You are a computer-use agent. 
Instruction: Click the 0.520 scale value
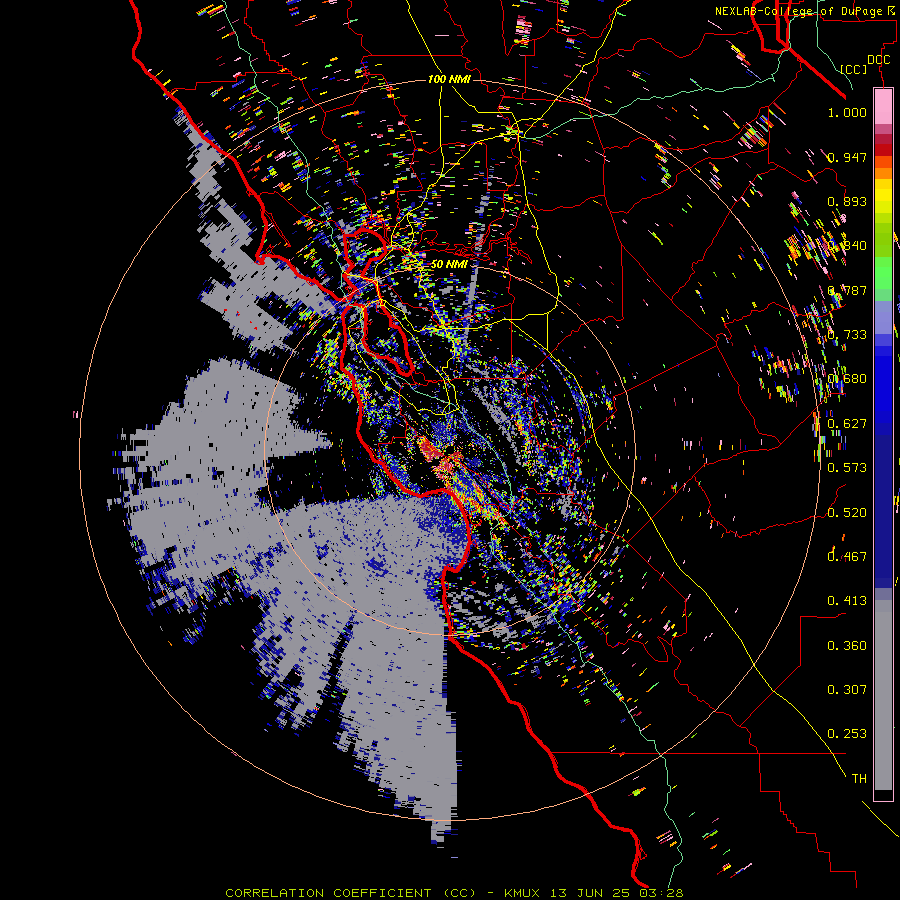pyautogui.click(x=847, y=513)
